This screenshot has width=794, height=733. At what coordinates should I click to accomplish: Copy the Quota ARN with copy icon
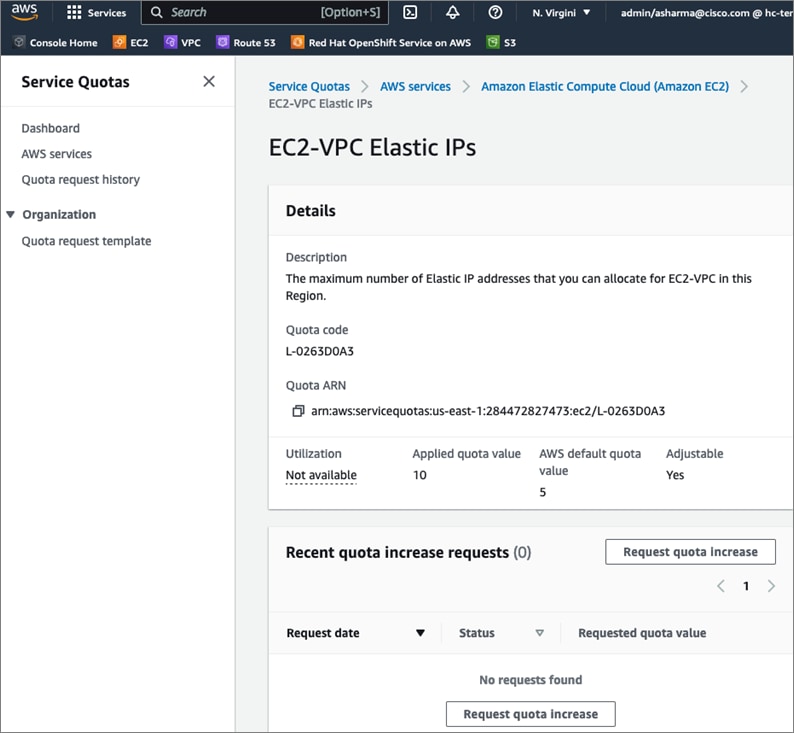coord(298,411)
